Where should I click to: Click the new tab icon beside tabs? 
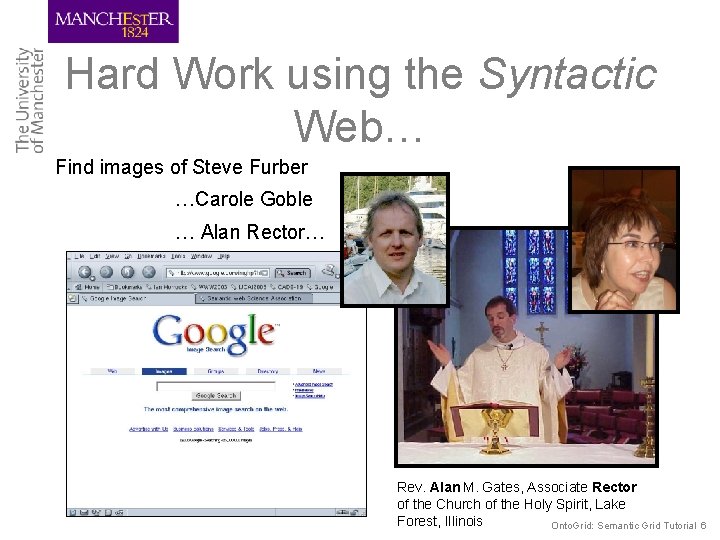point(73,298)
